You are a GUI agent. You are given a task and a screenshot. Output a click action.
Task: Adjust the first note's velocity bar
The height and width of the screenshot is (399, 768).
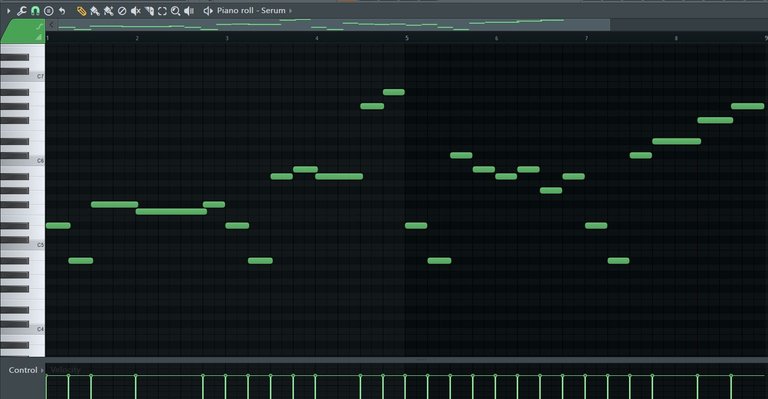(47, 387)
